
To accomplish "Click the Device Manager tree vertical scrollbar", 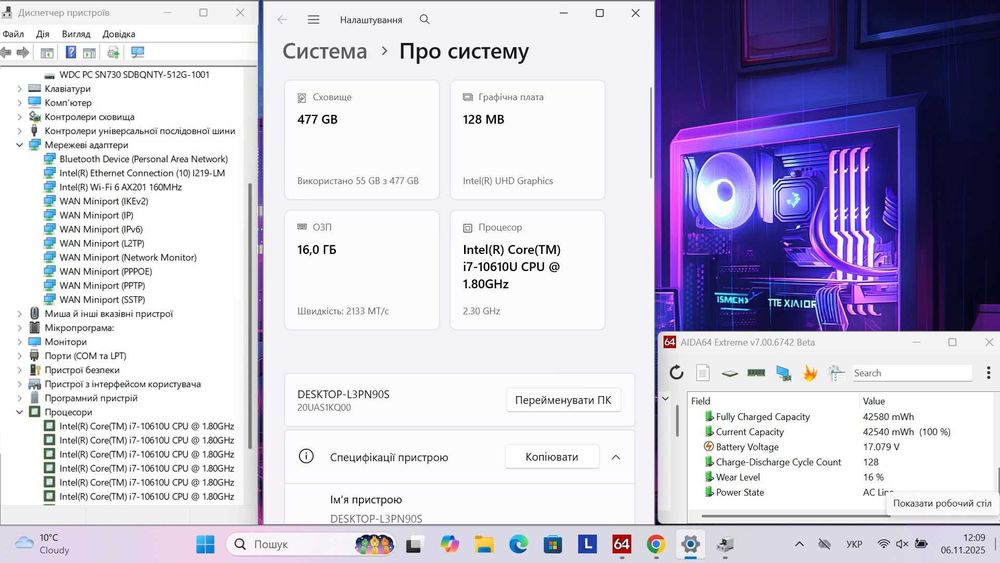I will 250,316.
